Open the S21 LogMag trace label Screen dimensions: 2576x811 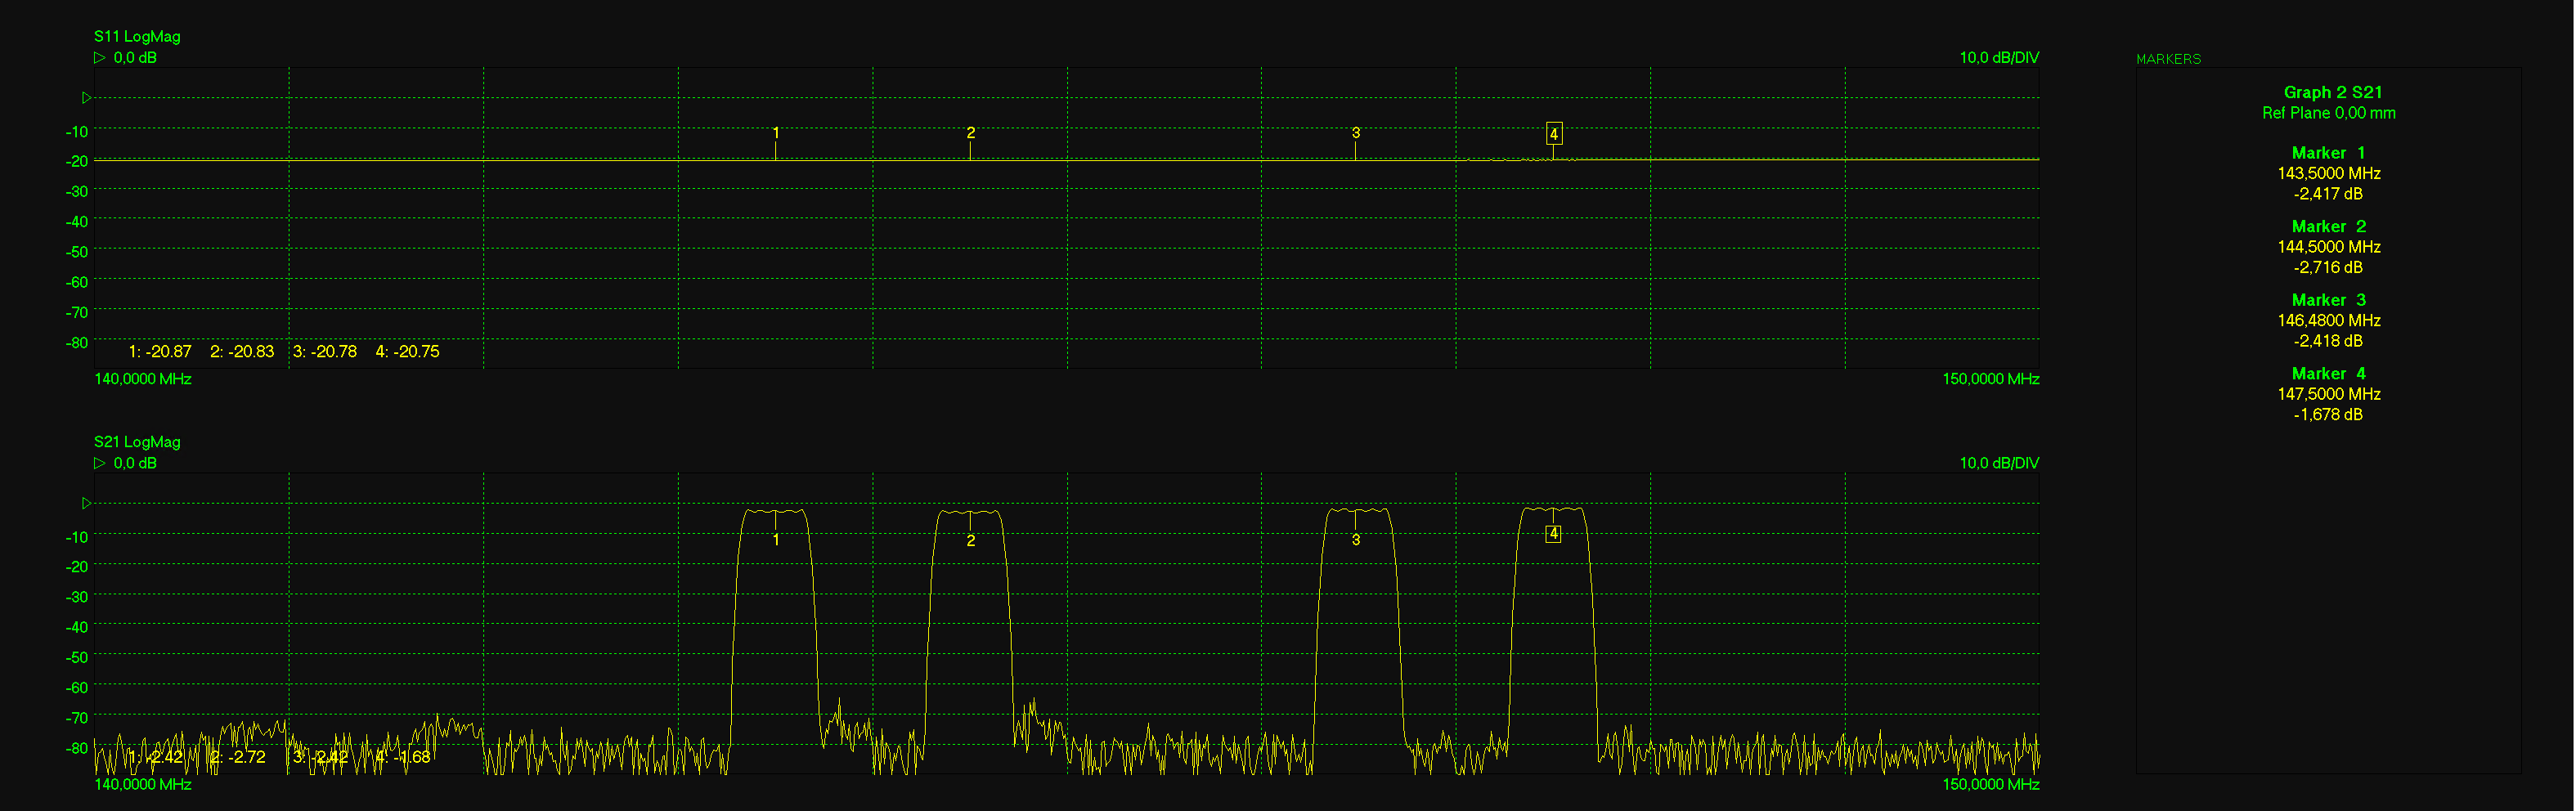coord(137,442)
